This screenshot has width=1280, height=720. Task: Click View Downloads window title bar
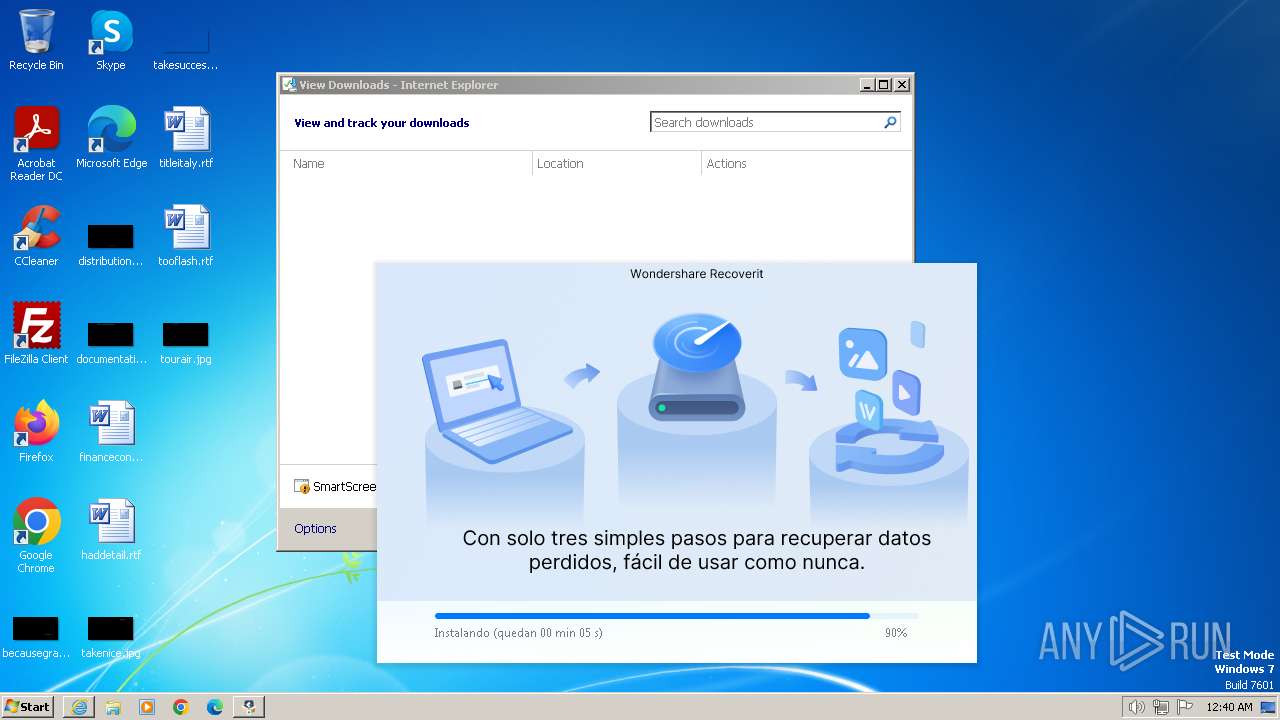570,85
